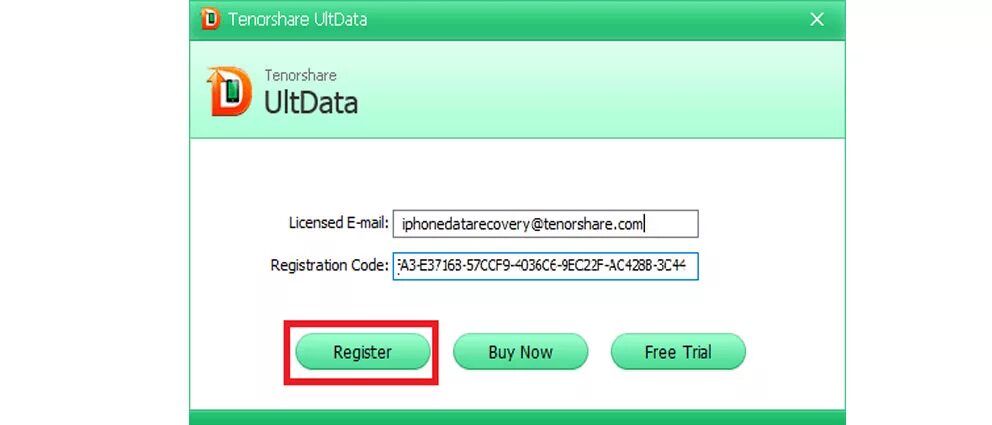992x425 pixels.
Task: Click the orange arrow on the UltData logo
Action: 213,80
